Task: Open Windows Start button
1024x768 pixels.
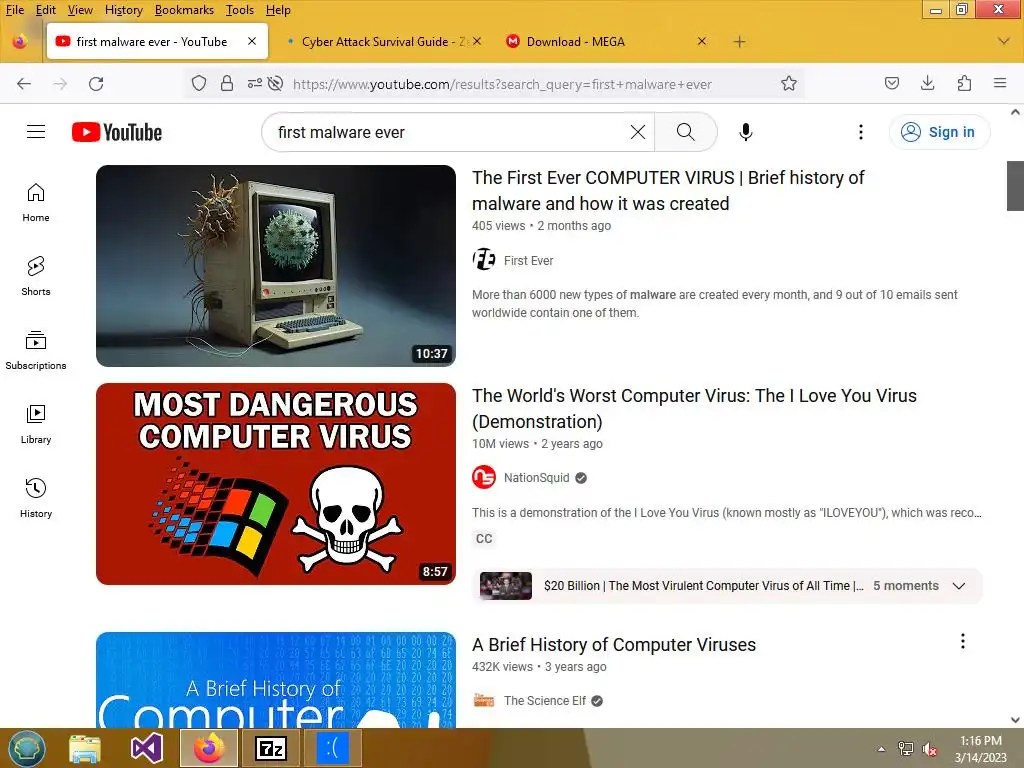Action: pos(27,748)
